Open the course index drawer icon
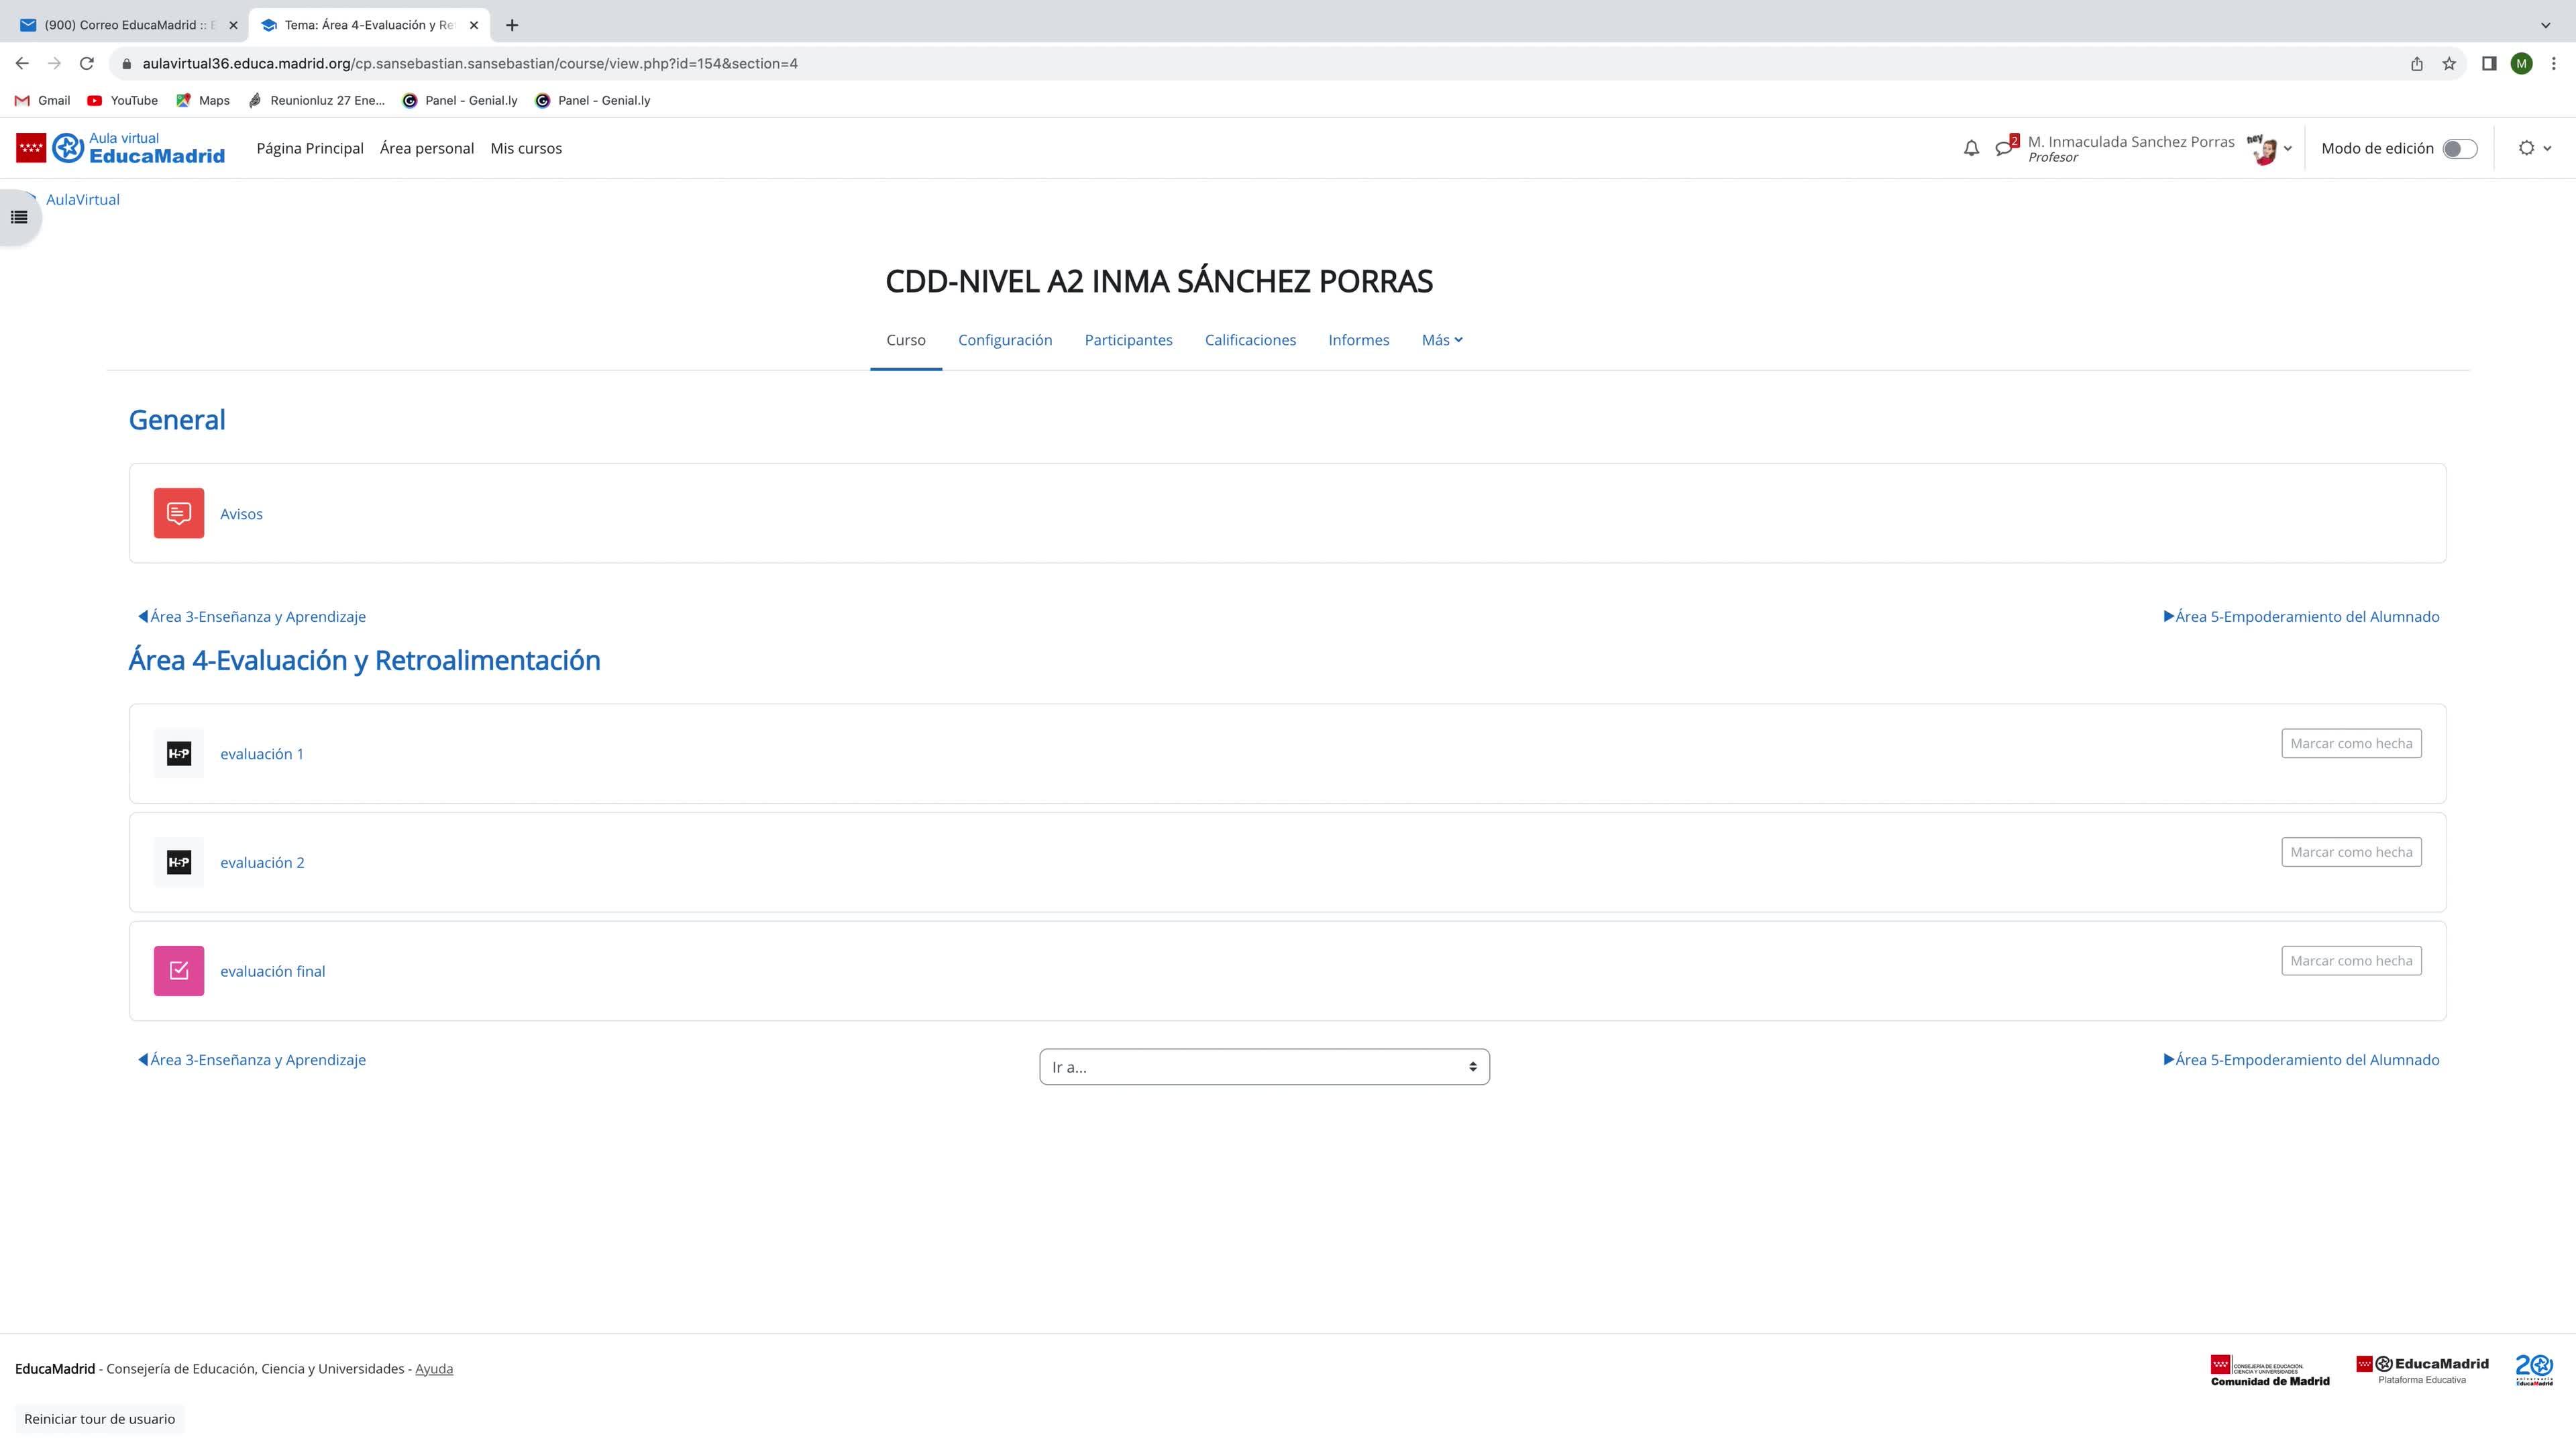 click(x=19, y=217)
